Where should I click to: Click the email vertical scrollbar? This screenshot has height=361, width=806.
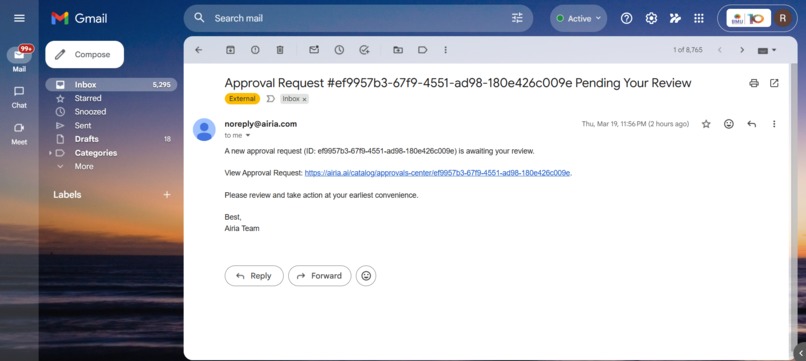point(794,206)
